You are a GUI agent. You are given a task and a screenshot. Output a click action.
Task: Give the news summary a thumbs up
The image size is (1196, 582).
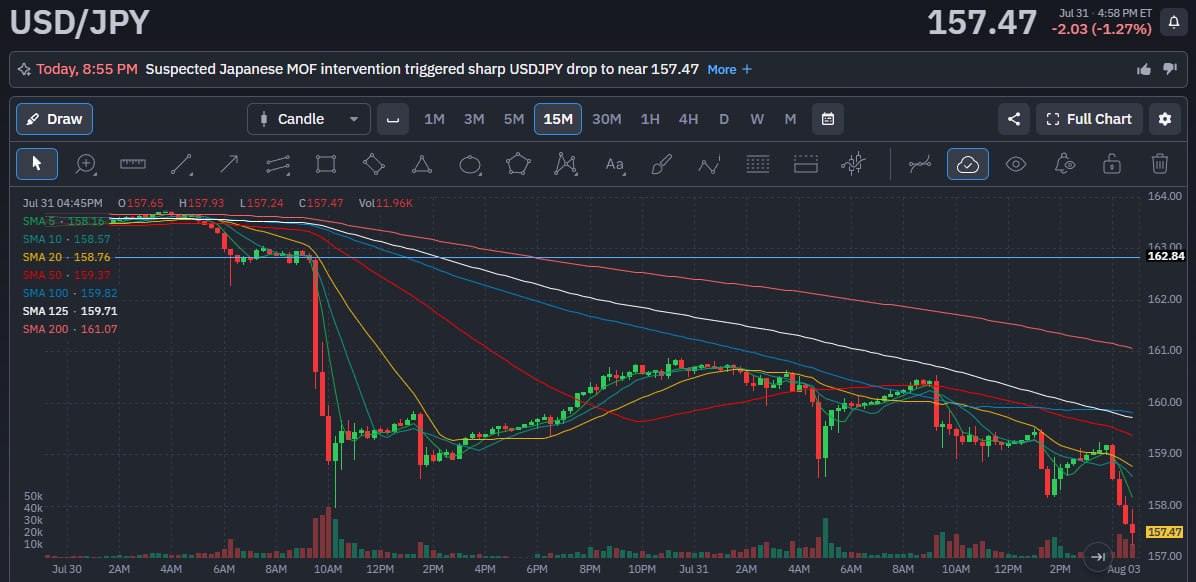click(1143, 69)
